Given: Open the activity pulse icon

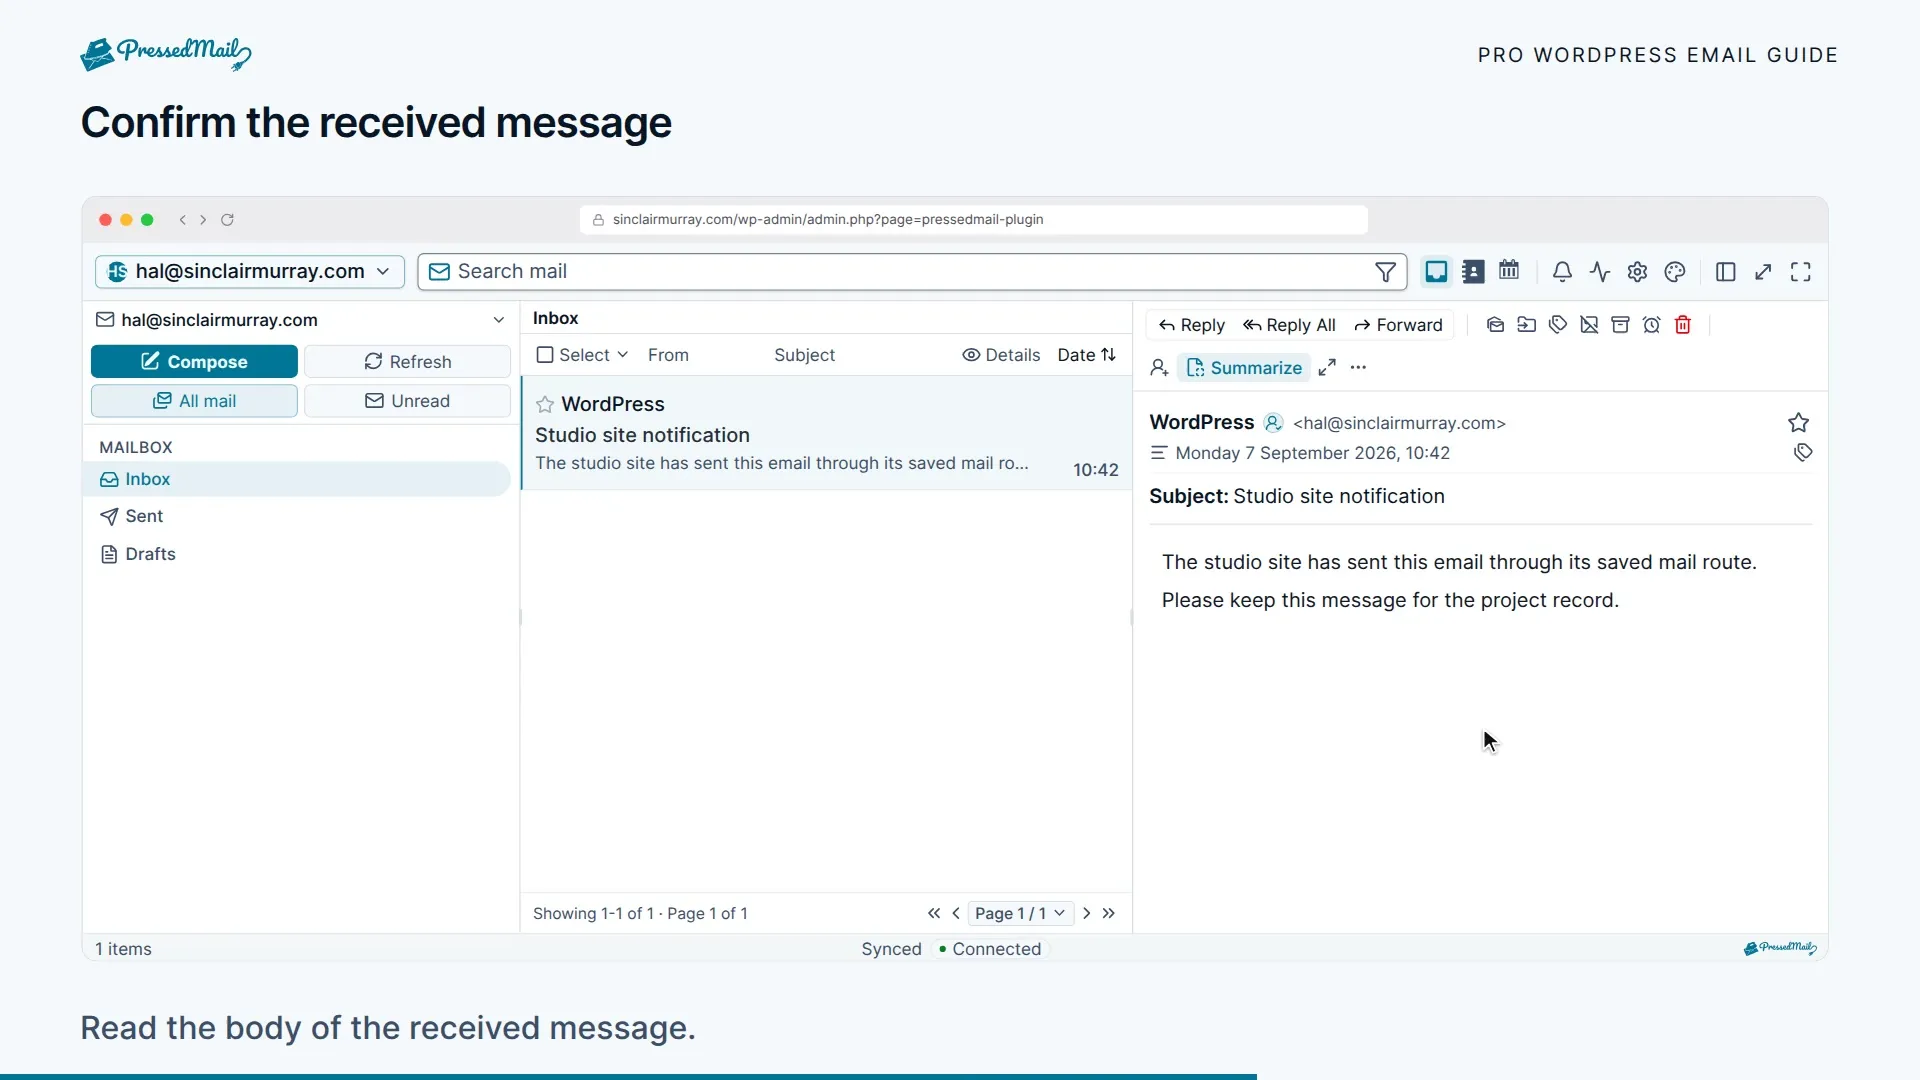Looking at the screenshot, I should click(1600, 272).
